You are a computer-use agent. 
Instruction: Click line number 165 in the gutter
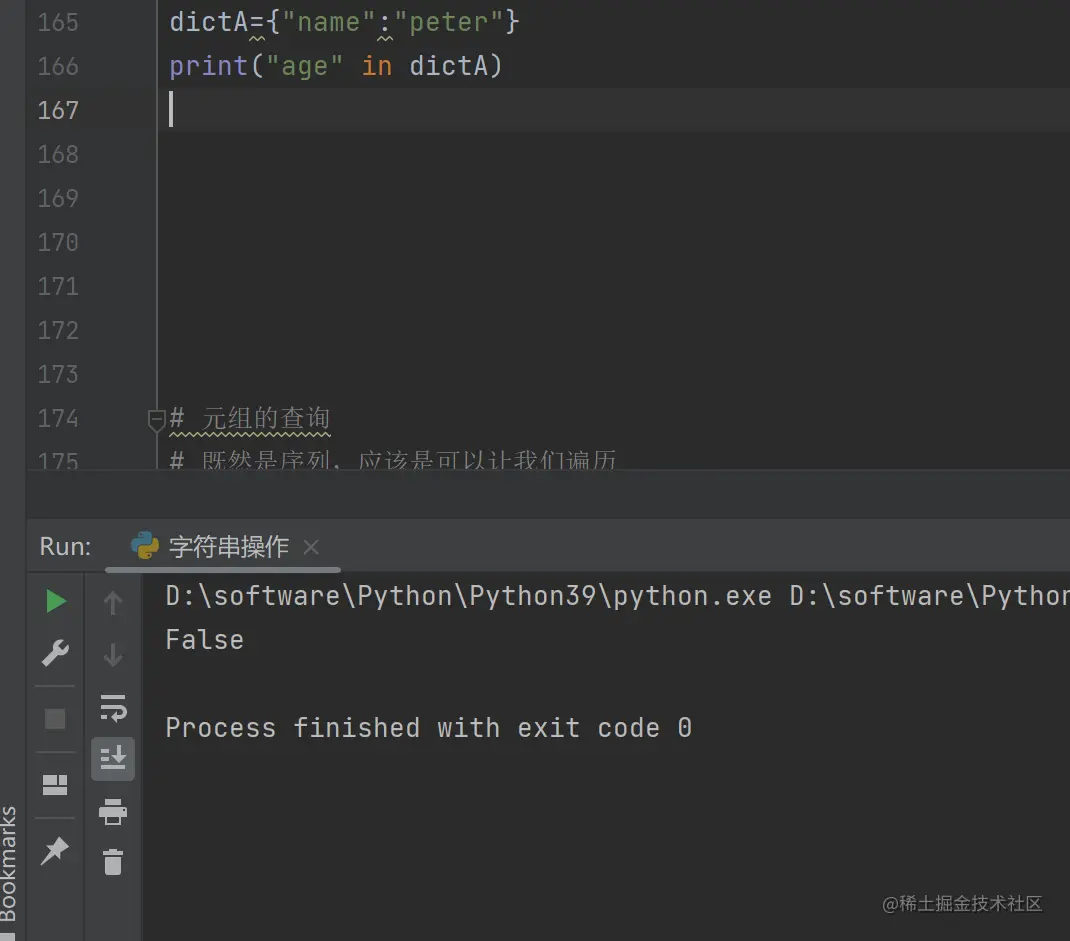pyautogui.click(x=58, y=22)
